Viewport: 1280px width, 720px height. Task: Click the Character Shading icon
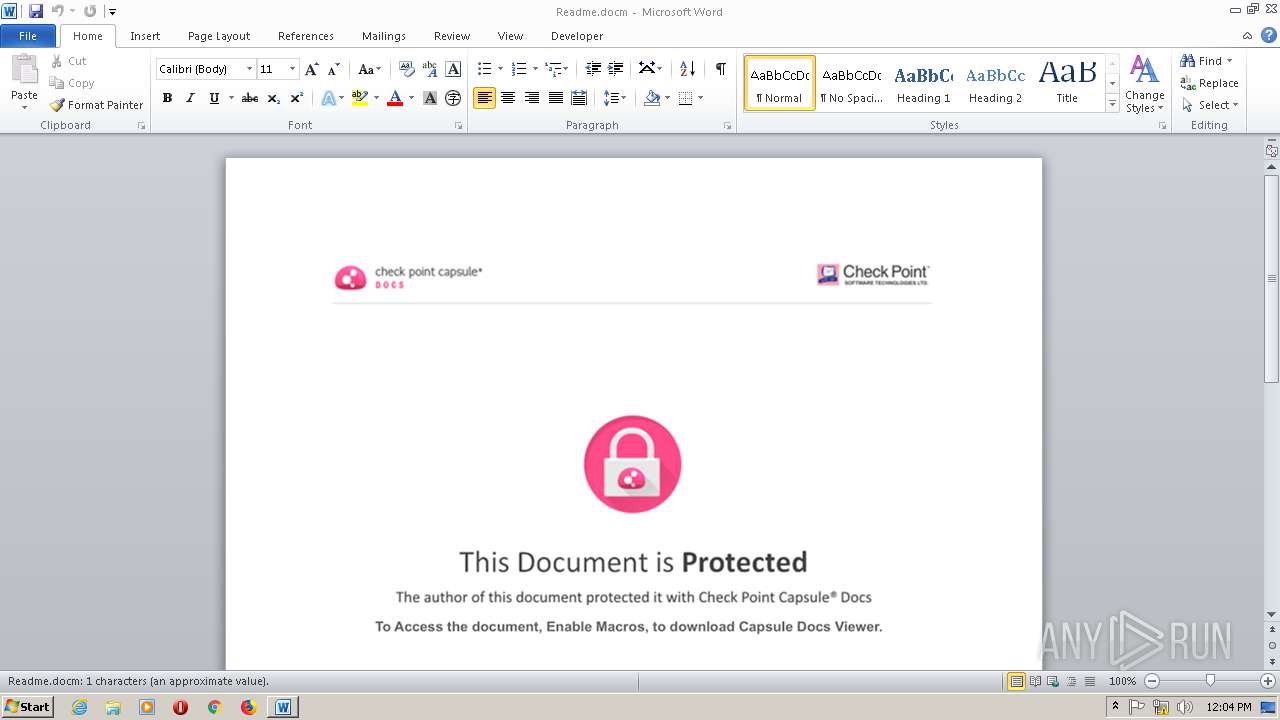[430, 98]
